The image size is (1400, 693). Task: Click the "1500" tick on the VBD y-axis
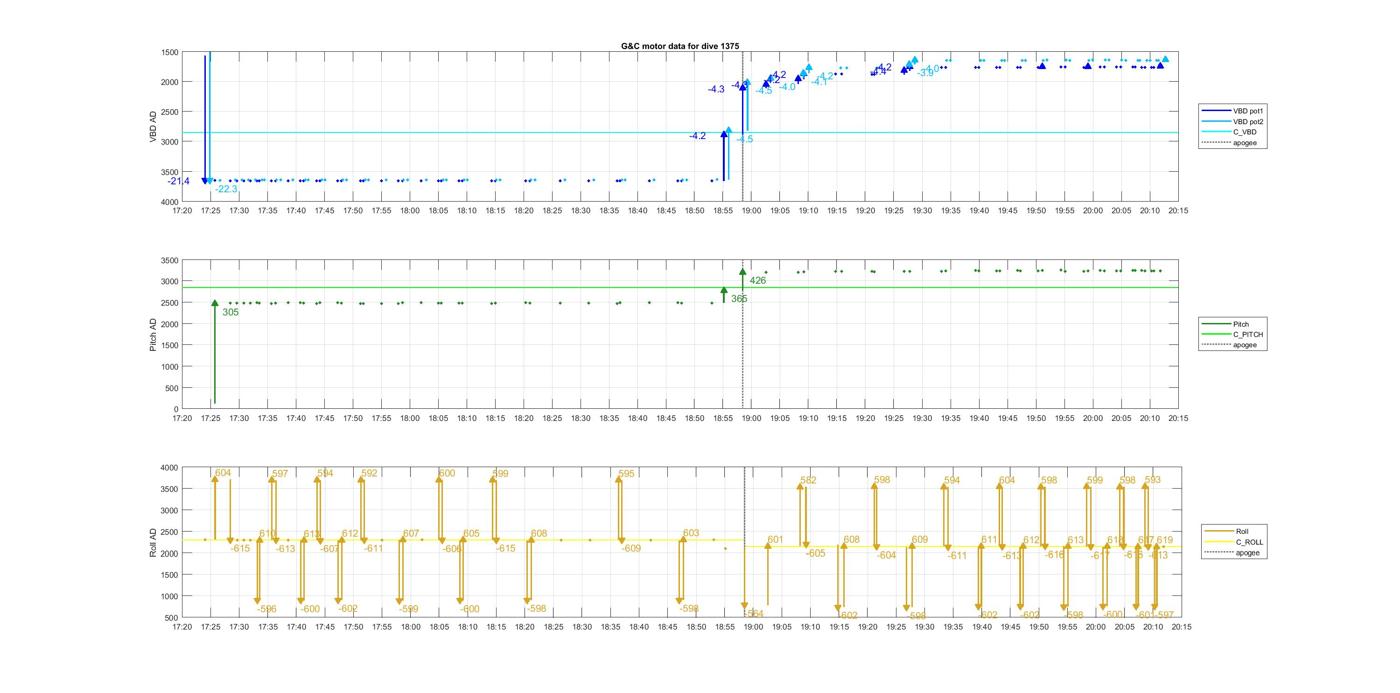pos(169,52)
